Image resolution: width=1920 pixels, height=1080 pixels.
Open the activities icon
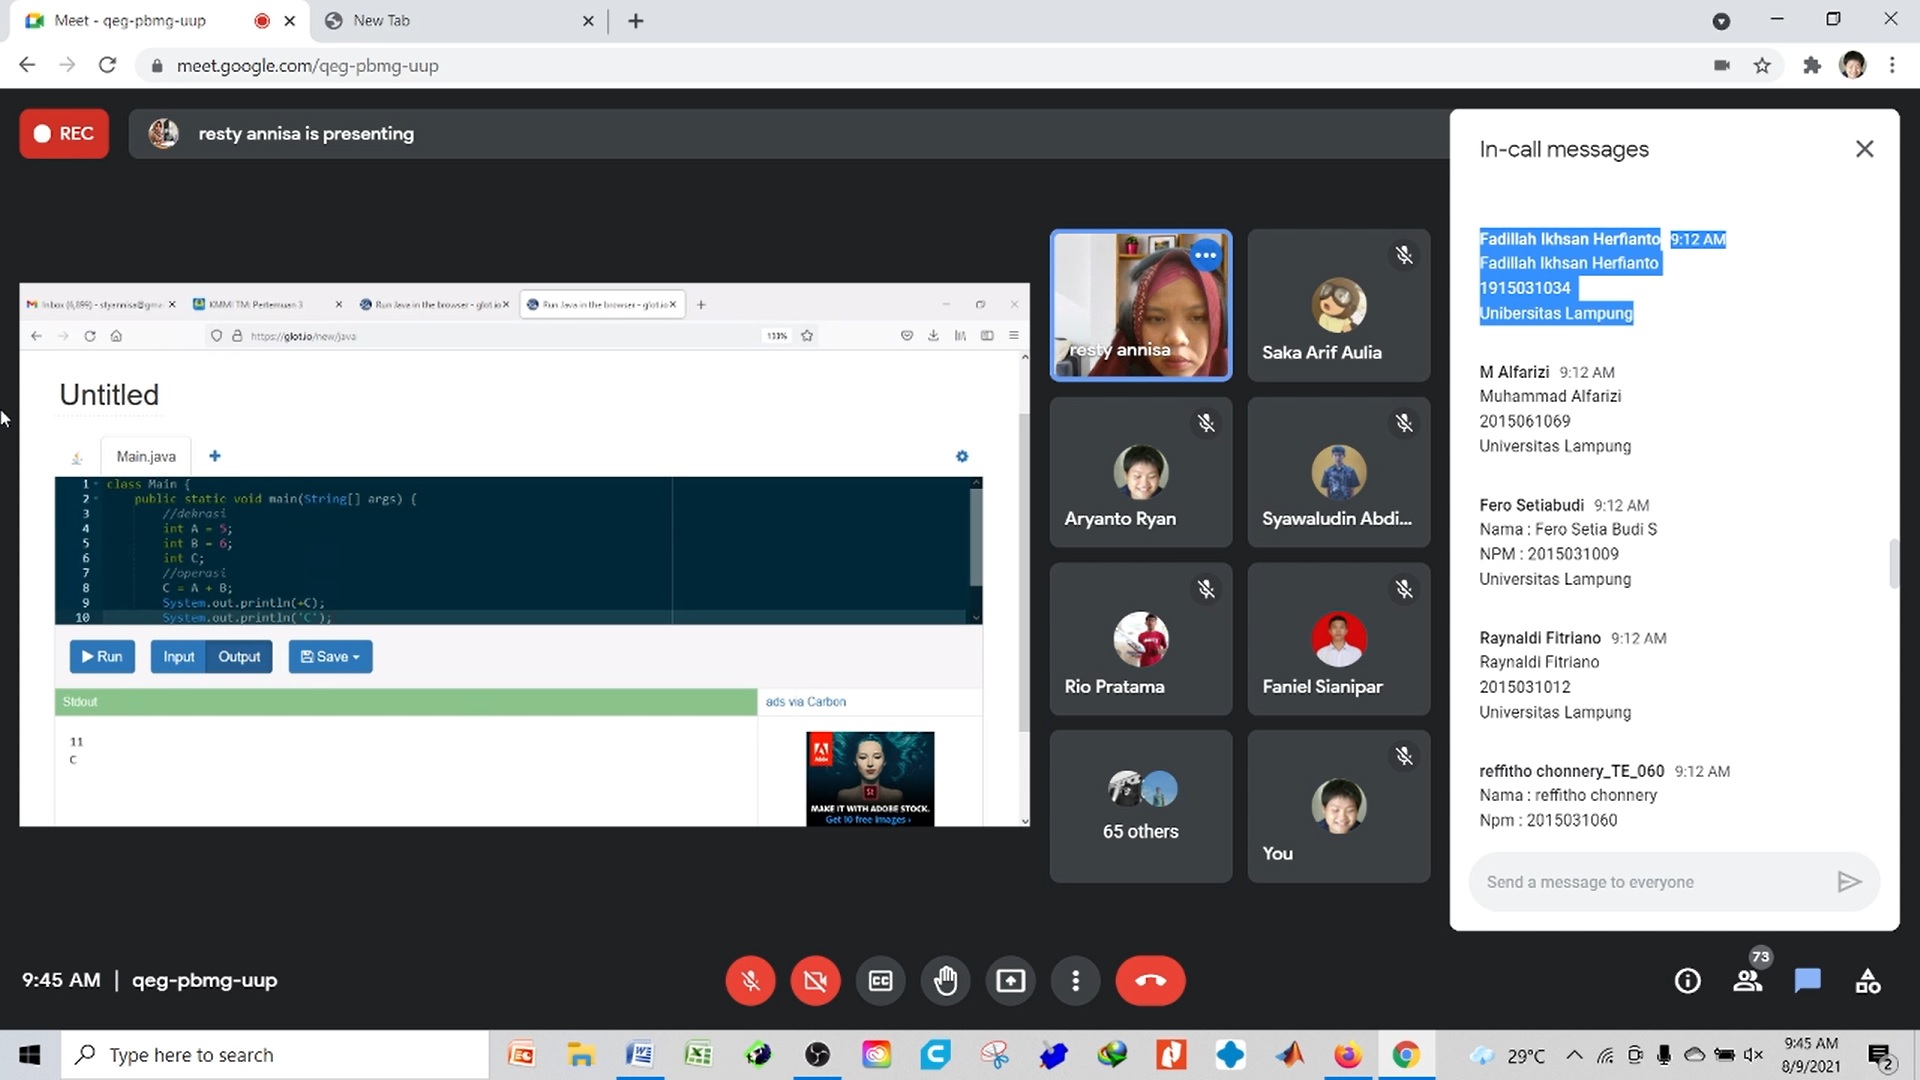click(1867, 981)
